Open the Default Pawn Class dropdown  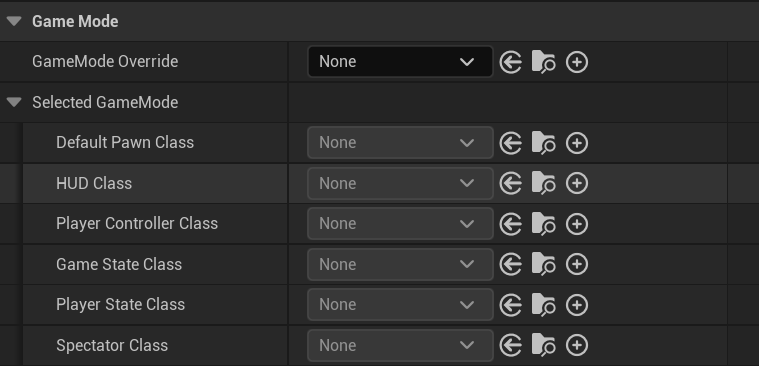(x=400, y=142)
